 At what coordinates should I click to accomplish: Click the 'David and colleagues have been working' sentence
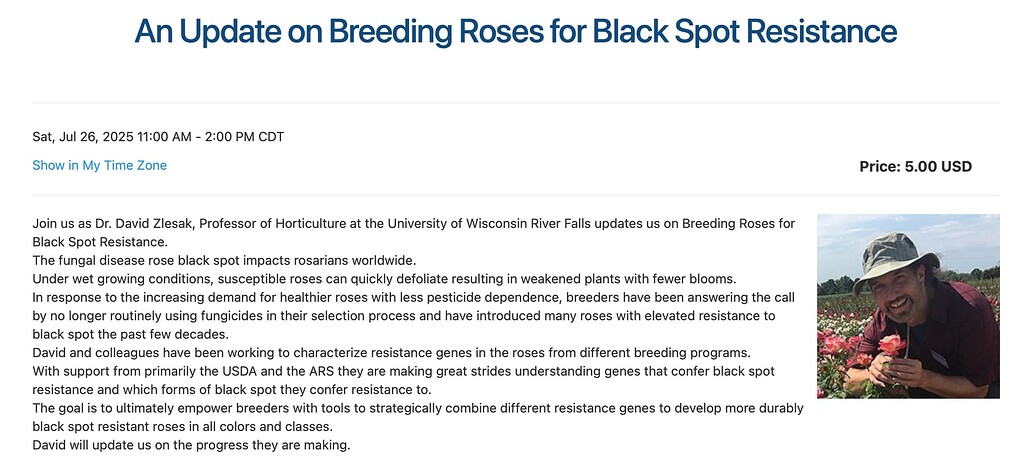pyautogui.click(x=391, y=352)
